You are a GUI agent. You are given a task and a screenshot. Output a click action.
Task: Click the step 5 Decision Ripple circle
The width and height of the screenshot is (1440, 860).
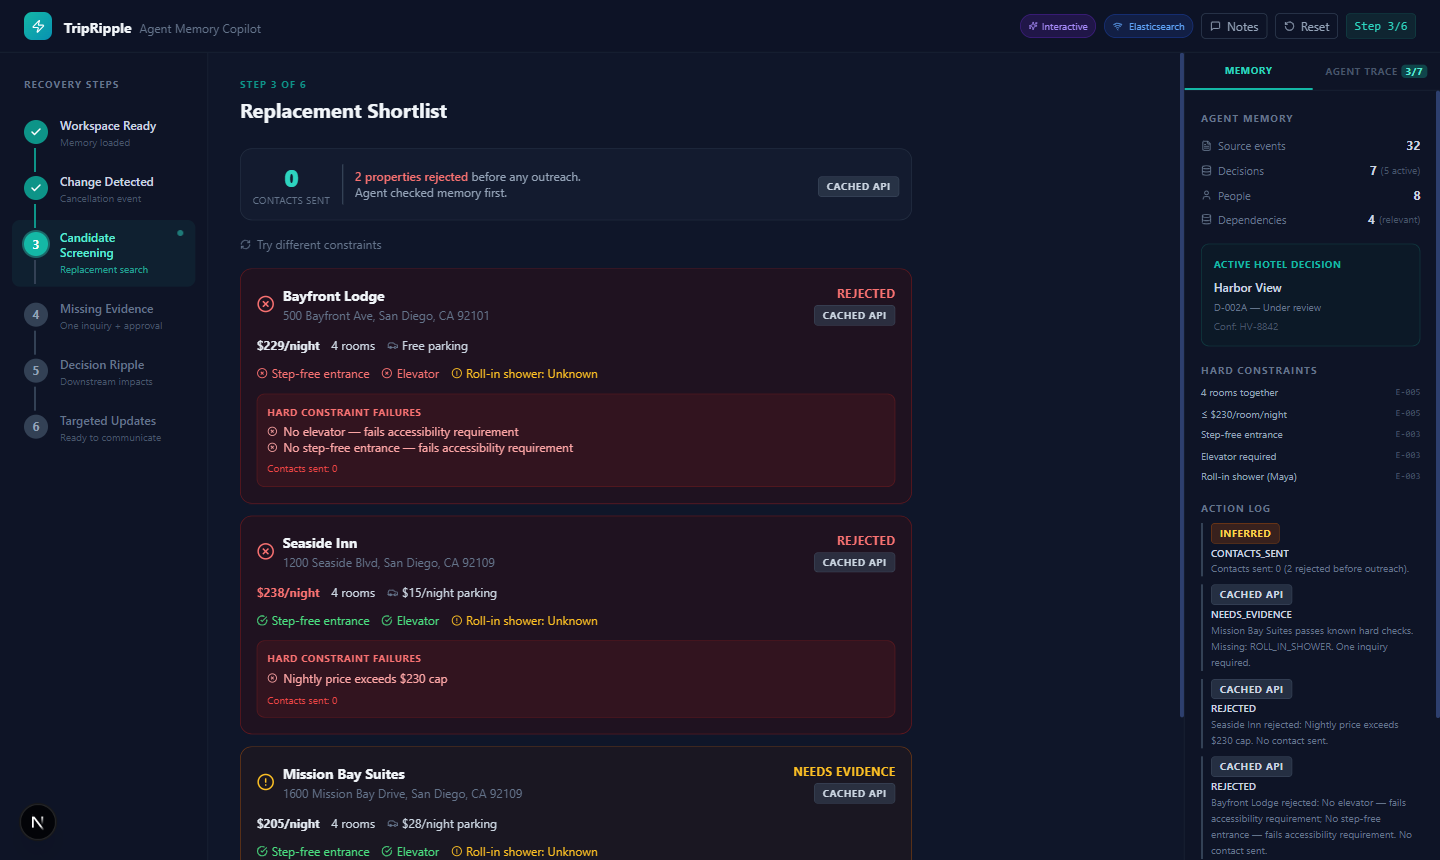pyautogui.click(x=36, y=371)
